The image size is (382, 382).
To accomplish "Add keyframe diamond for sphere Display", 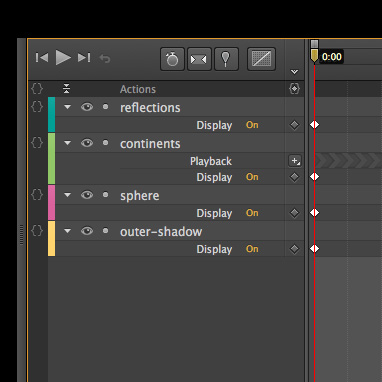I will 294,213.
